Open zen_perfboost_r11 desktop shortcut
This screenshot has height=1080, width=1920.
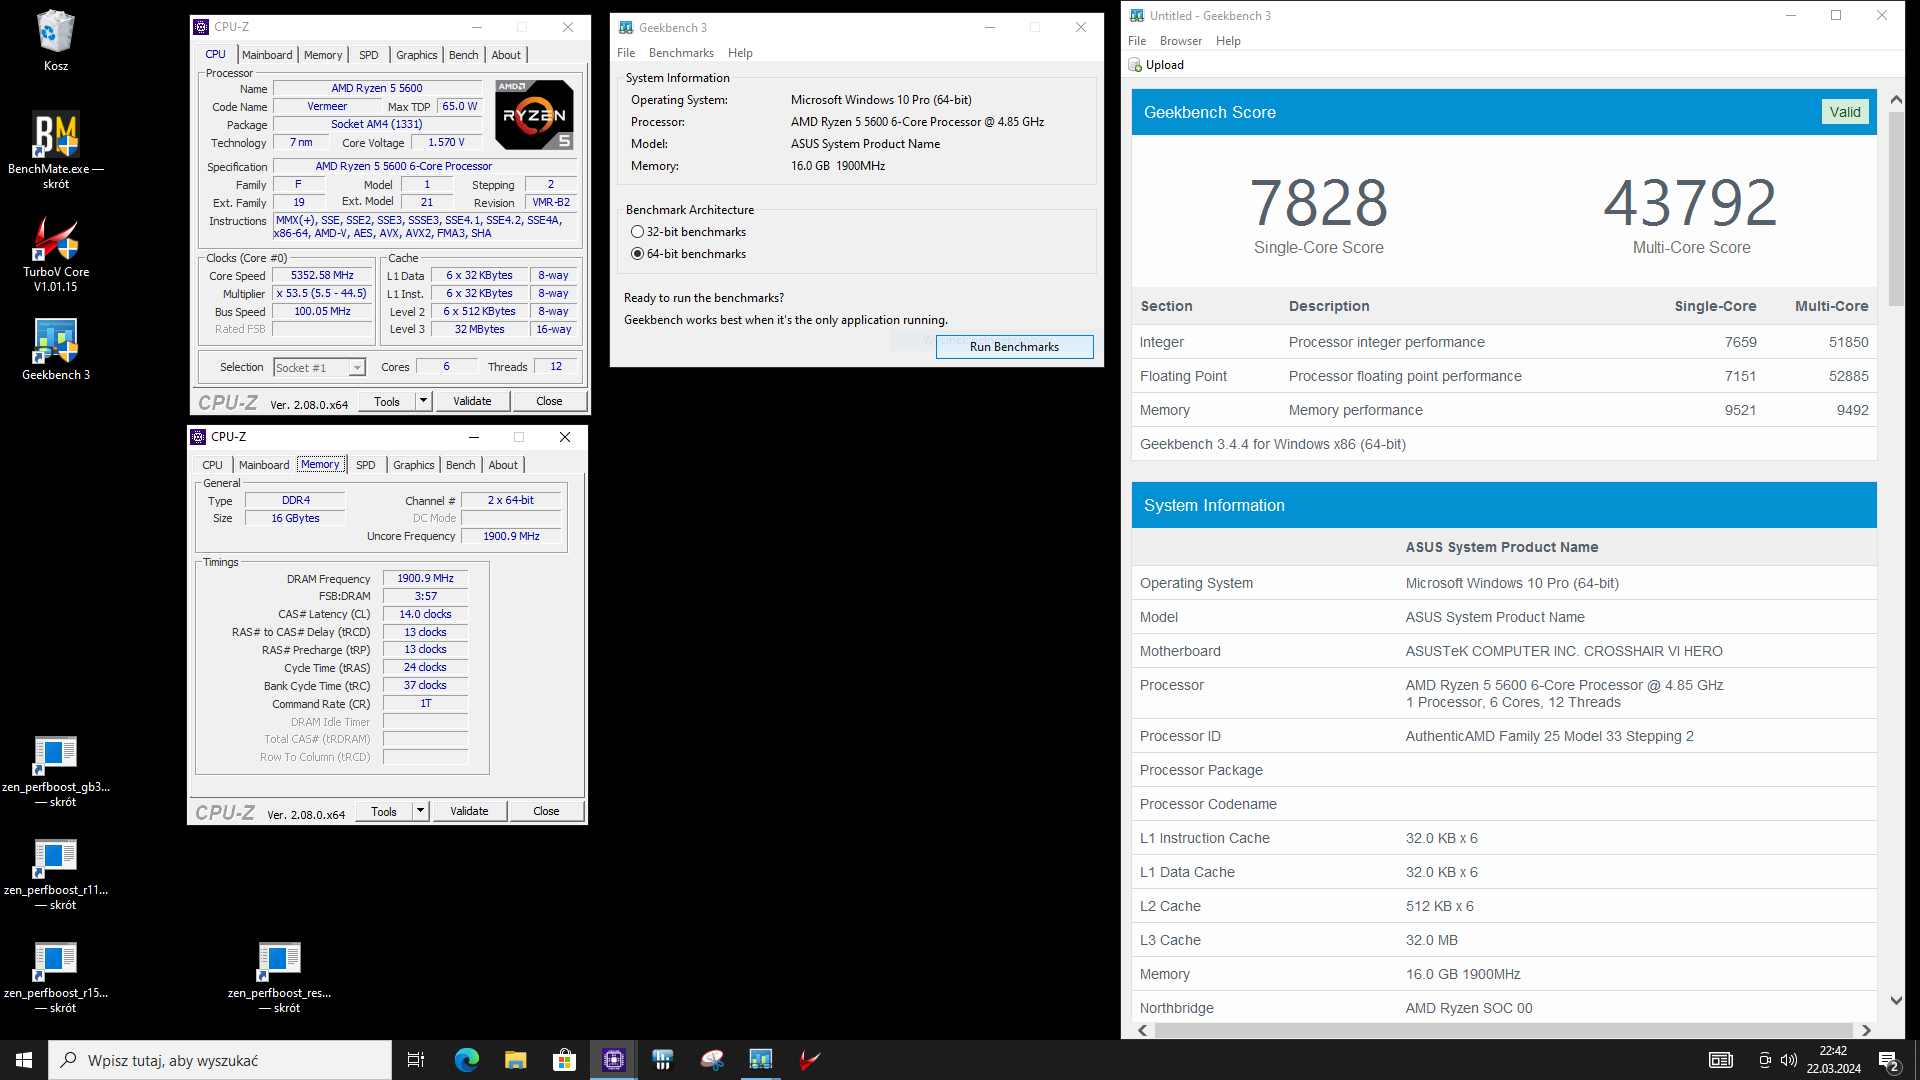click(56, 873)
